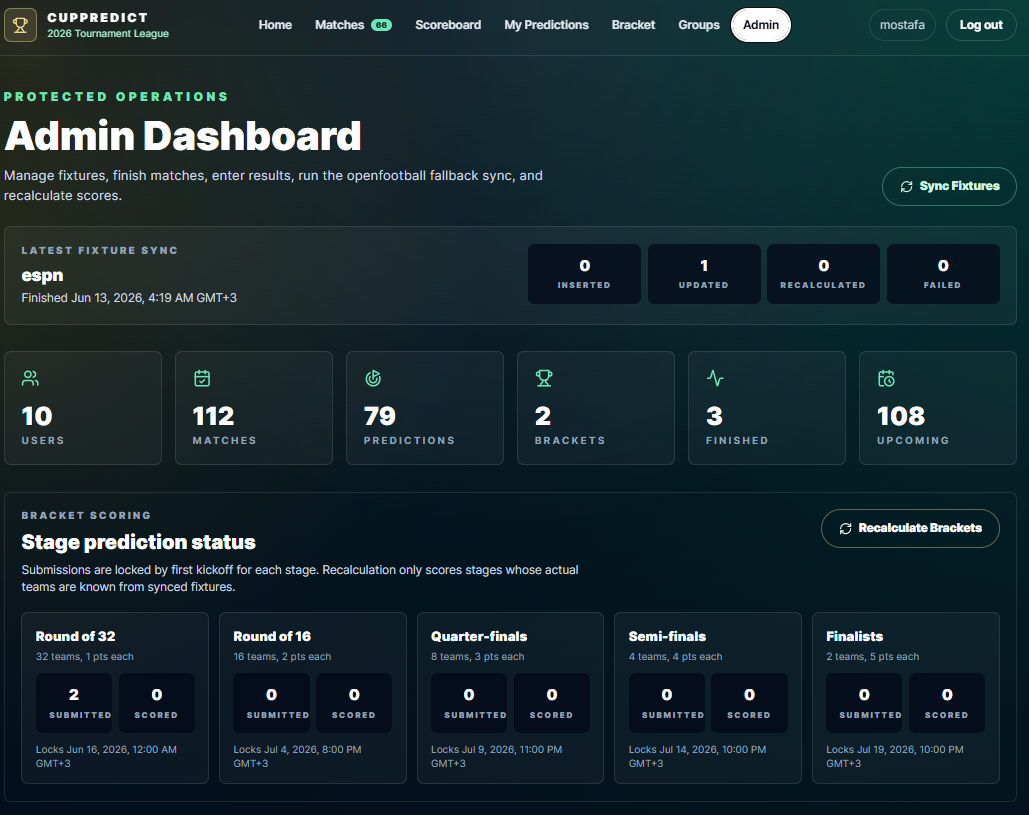Screen dimensions: 1029x815
Task: Navigate to the Bracket page
Action: pos(633,25)
